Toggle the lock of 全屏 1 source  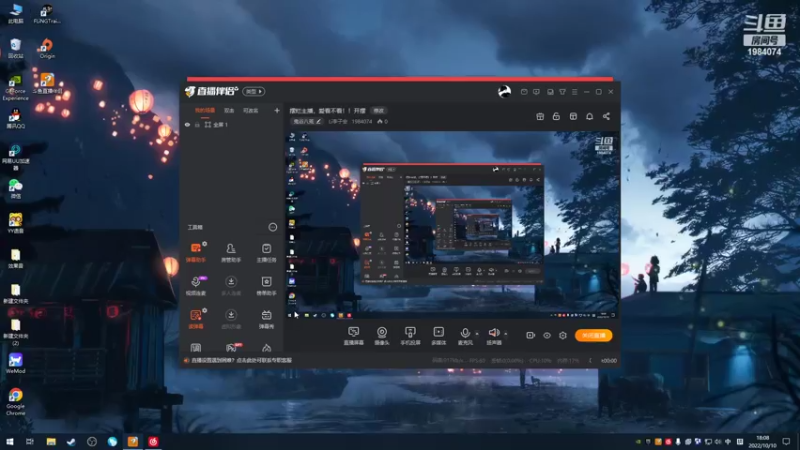197,125
